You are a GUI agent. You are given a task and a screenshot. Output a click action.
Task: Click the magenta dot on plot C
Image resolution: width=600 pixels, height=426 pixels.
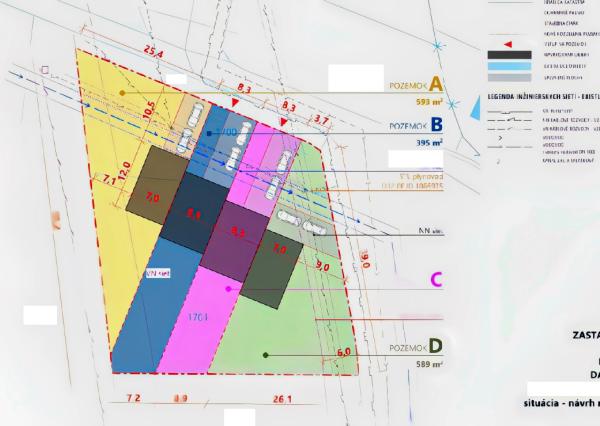229,289
